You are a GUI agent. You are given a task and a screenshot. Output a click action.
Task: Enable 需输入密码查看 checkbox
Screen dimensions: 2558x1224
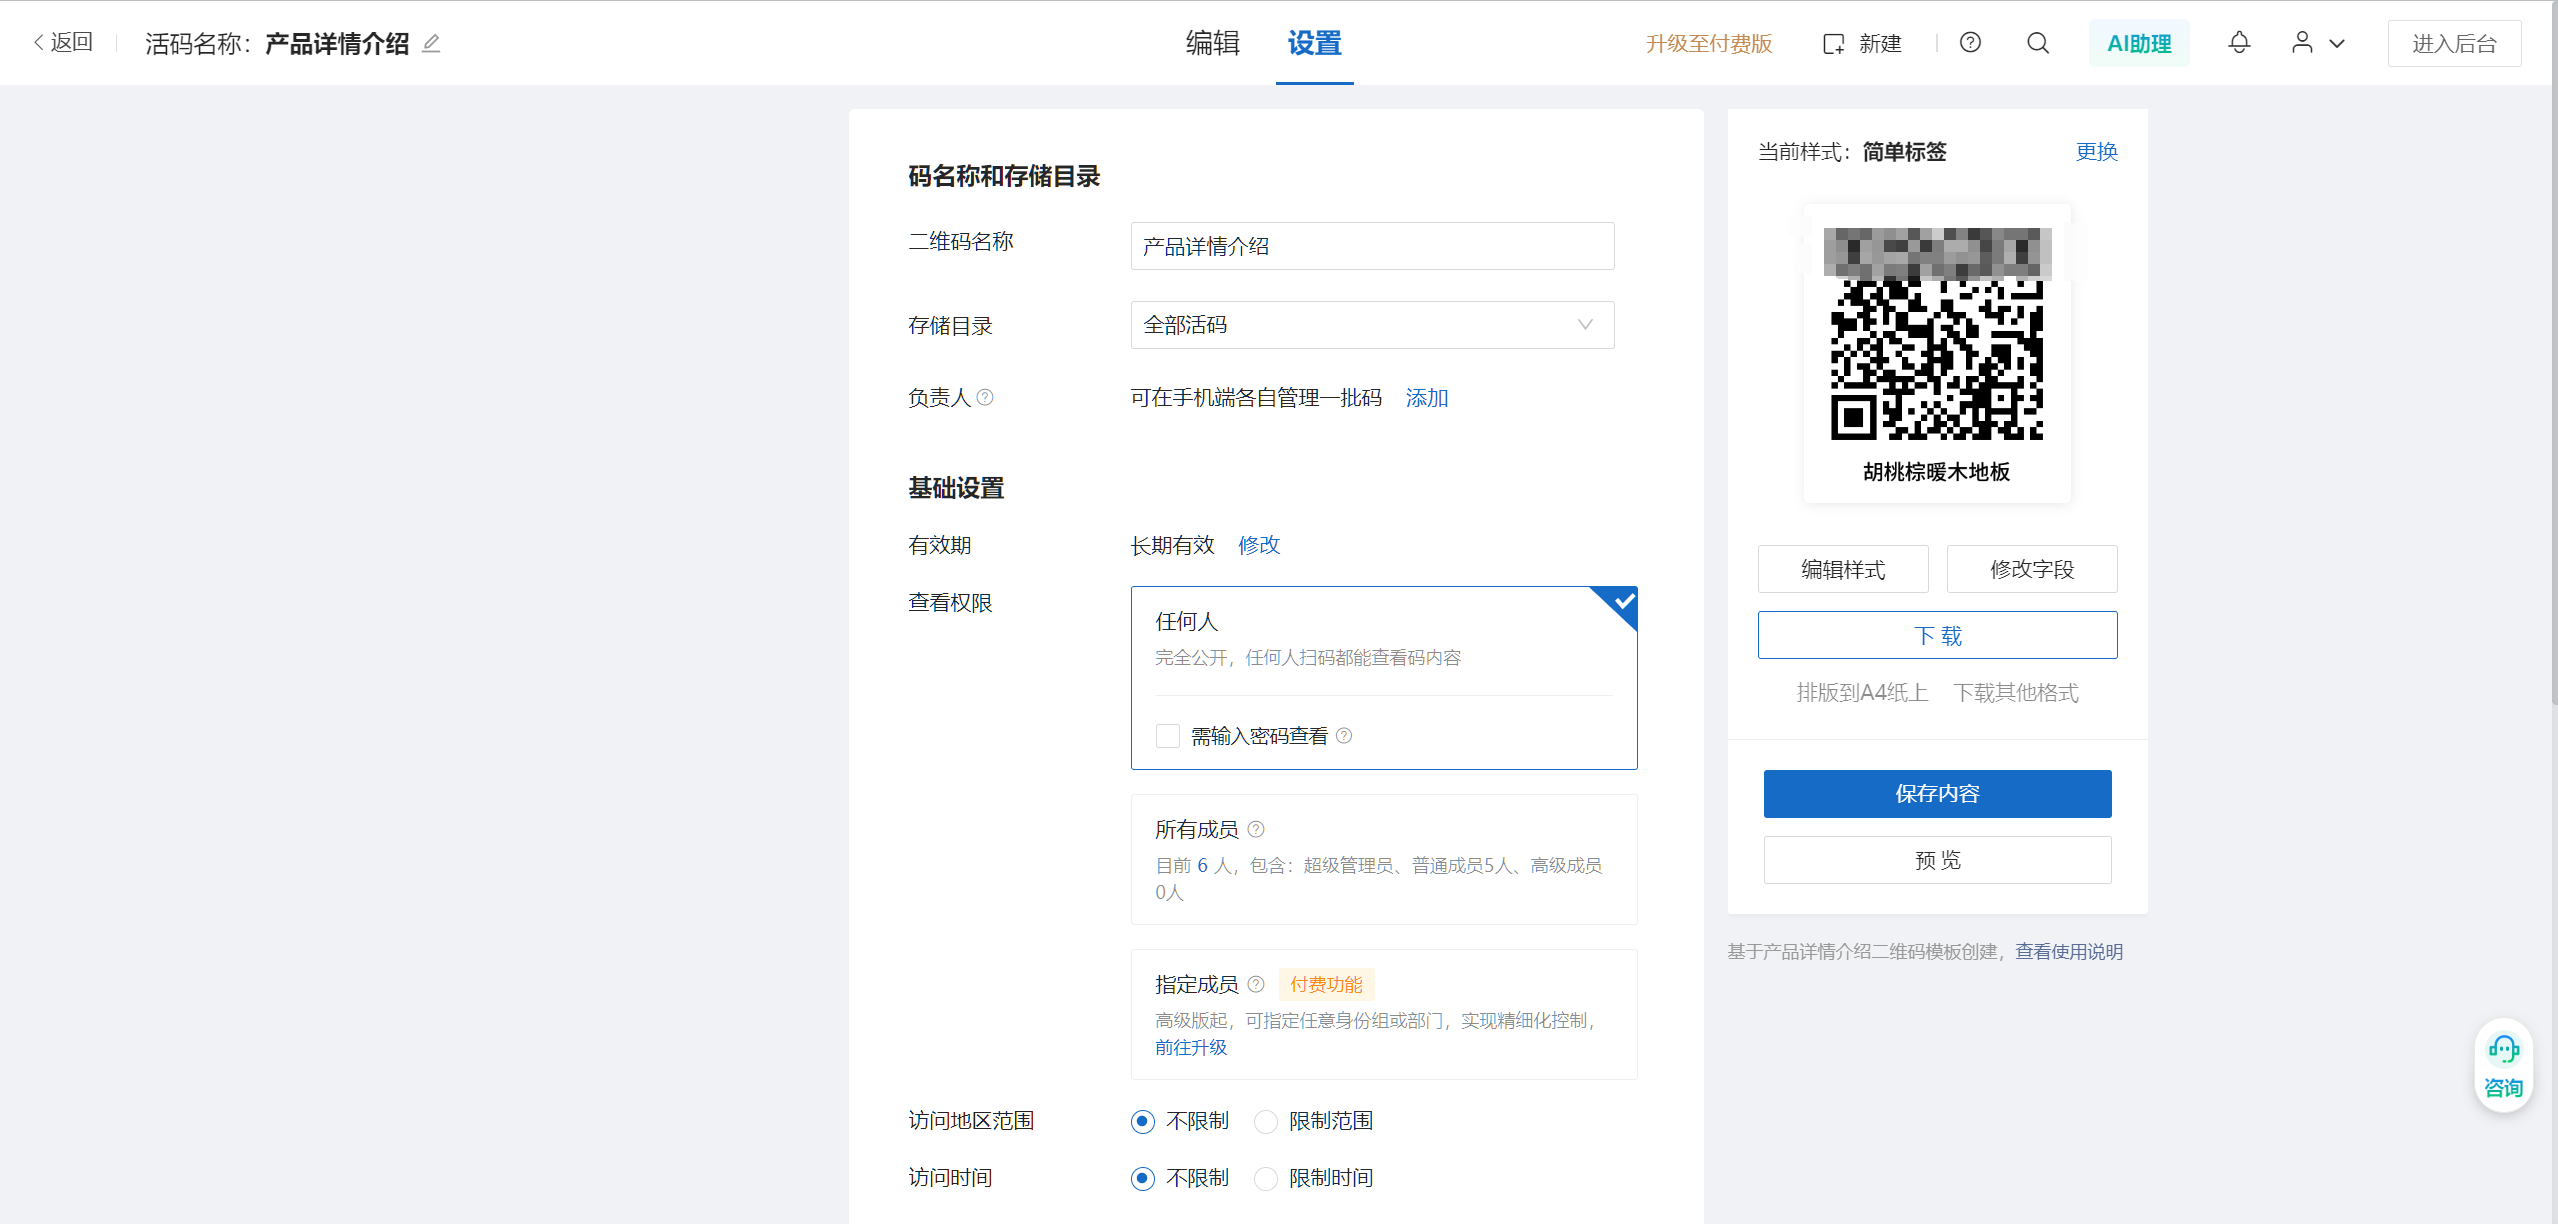[1167, 736]
